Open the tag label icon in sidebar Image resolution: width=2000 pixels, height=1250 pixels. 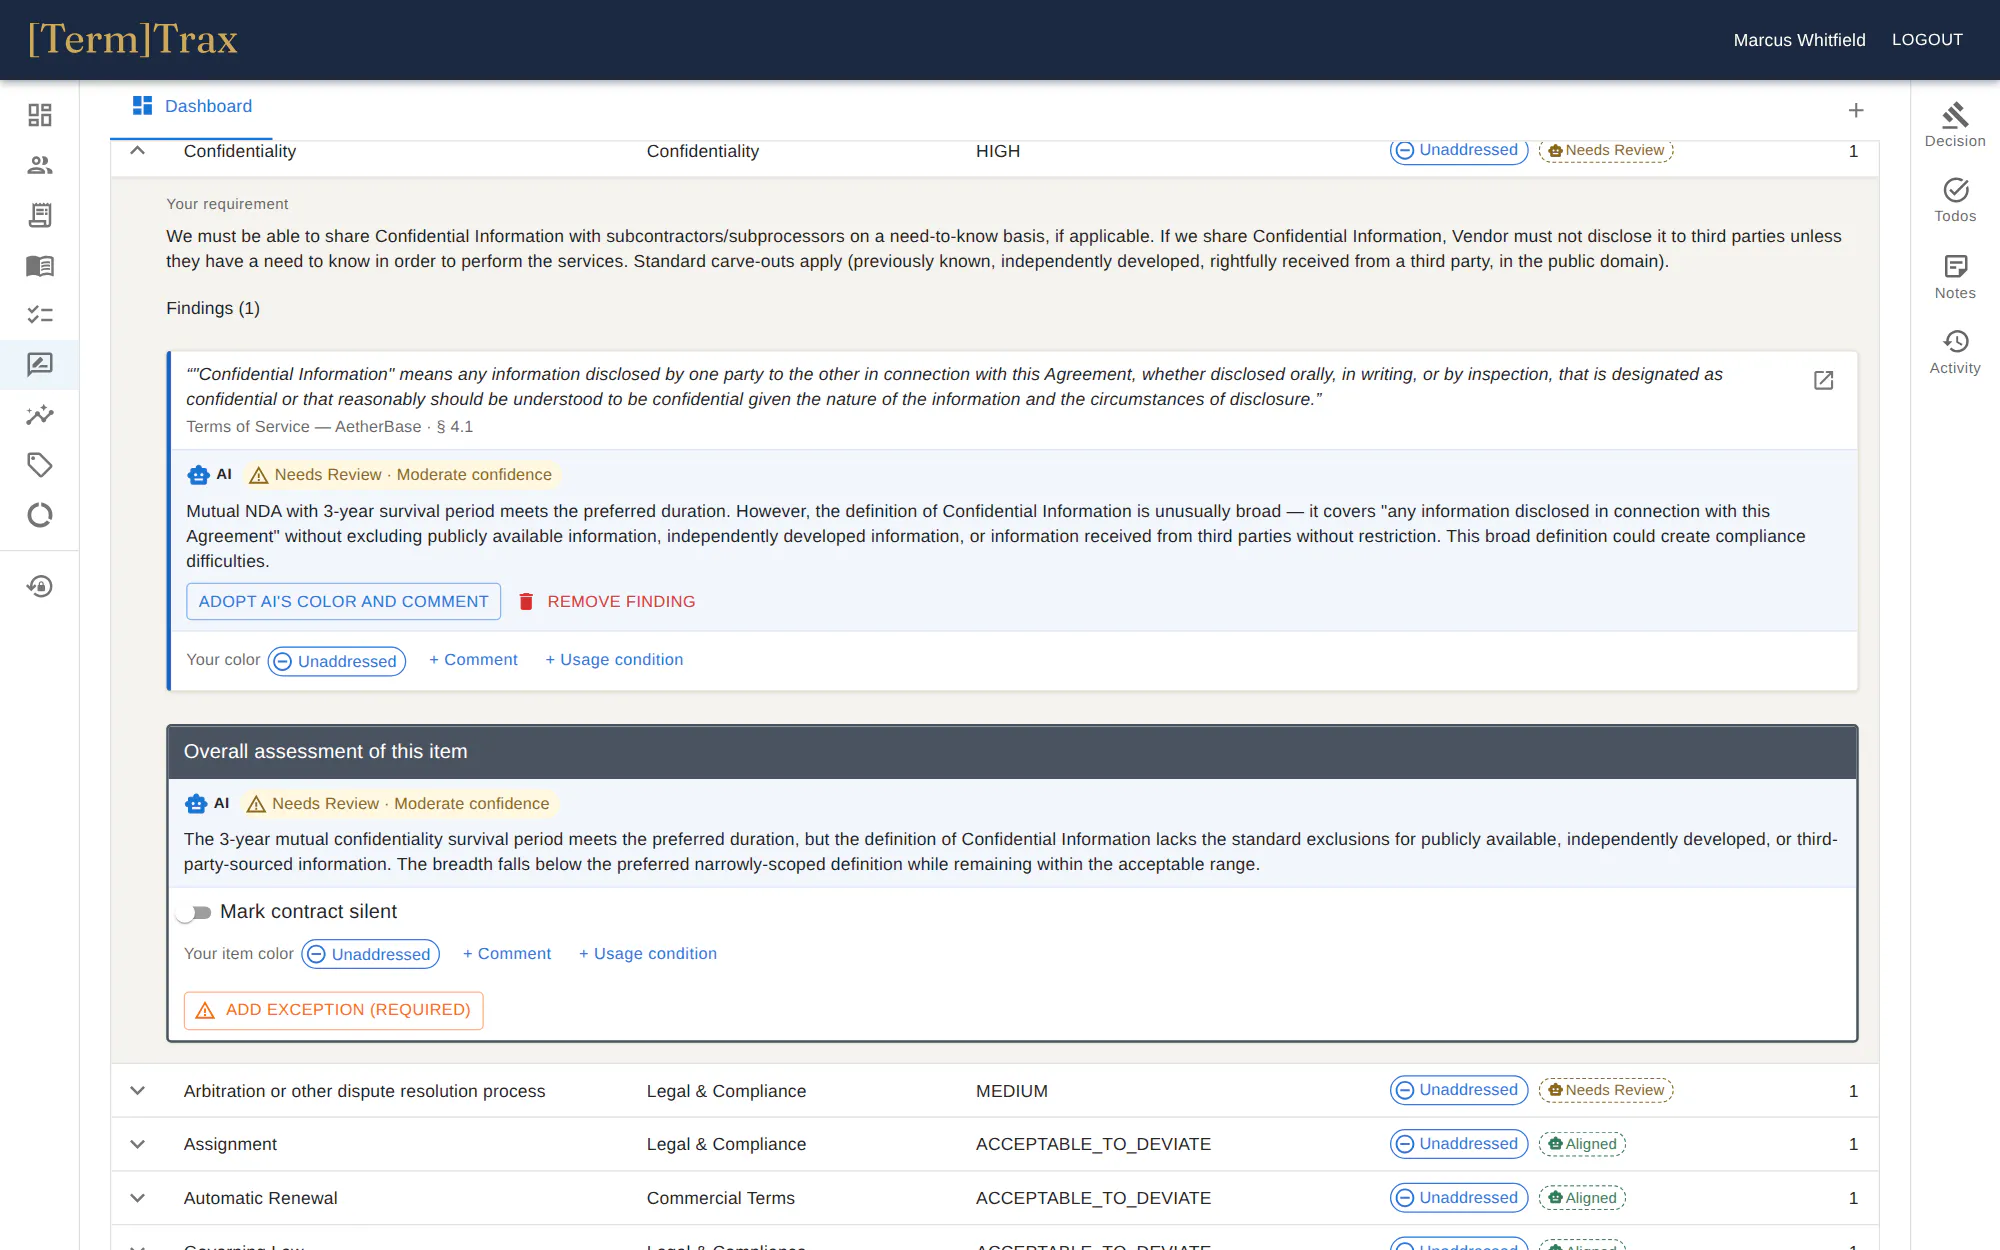pos(40,465)
